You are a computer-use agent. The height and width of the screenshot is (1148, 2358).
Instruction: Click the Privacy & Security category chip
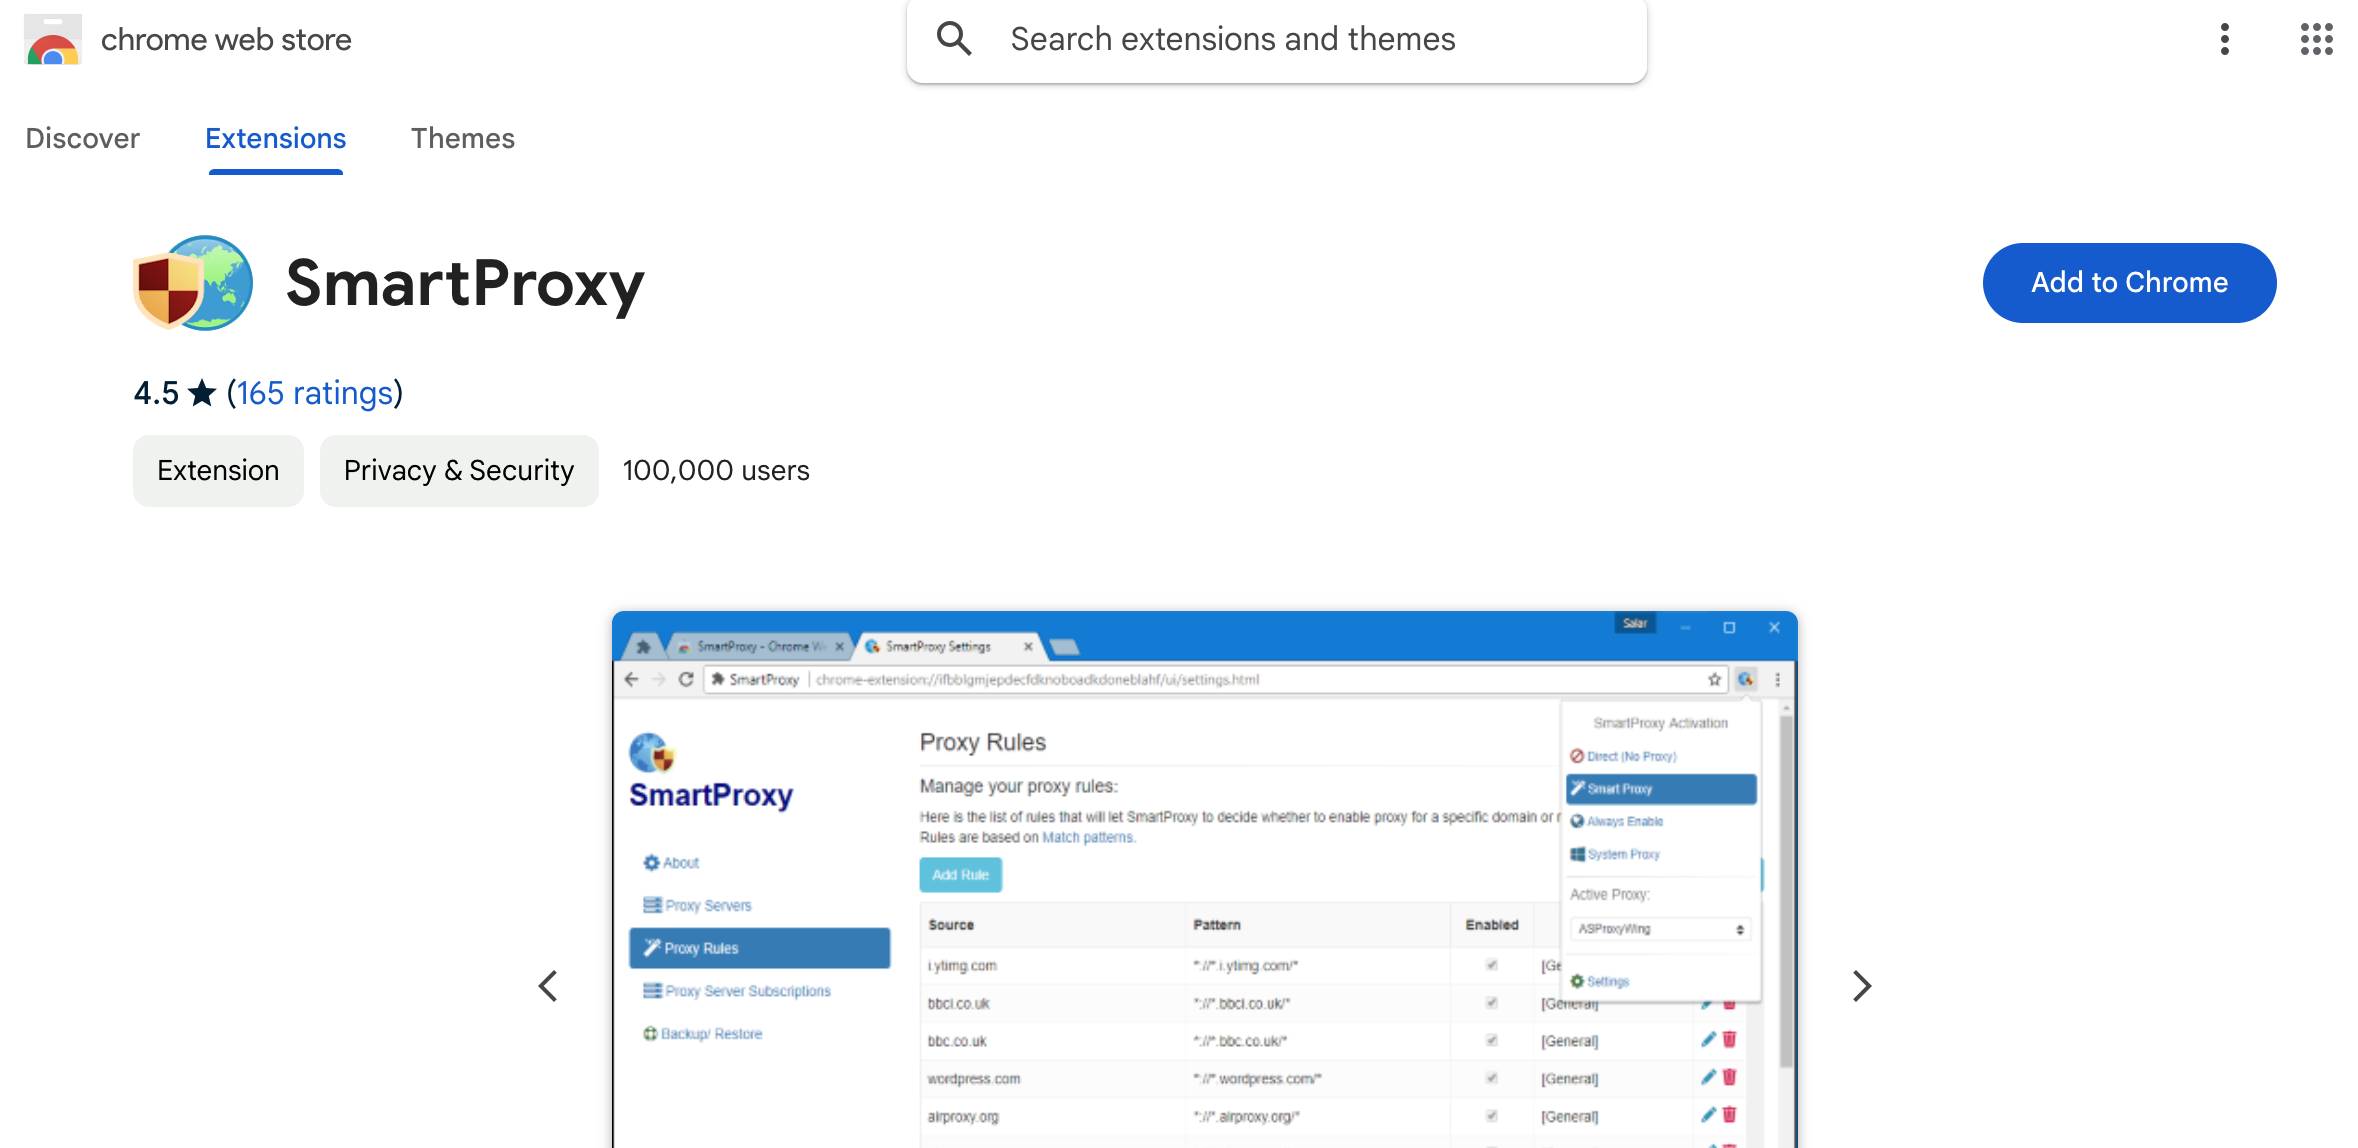click(459, 471)
